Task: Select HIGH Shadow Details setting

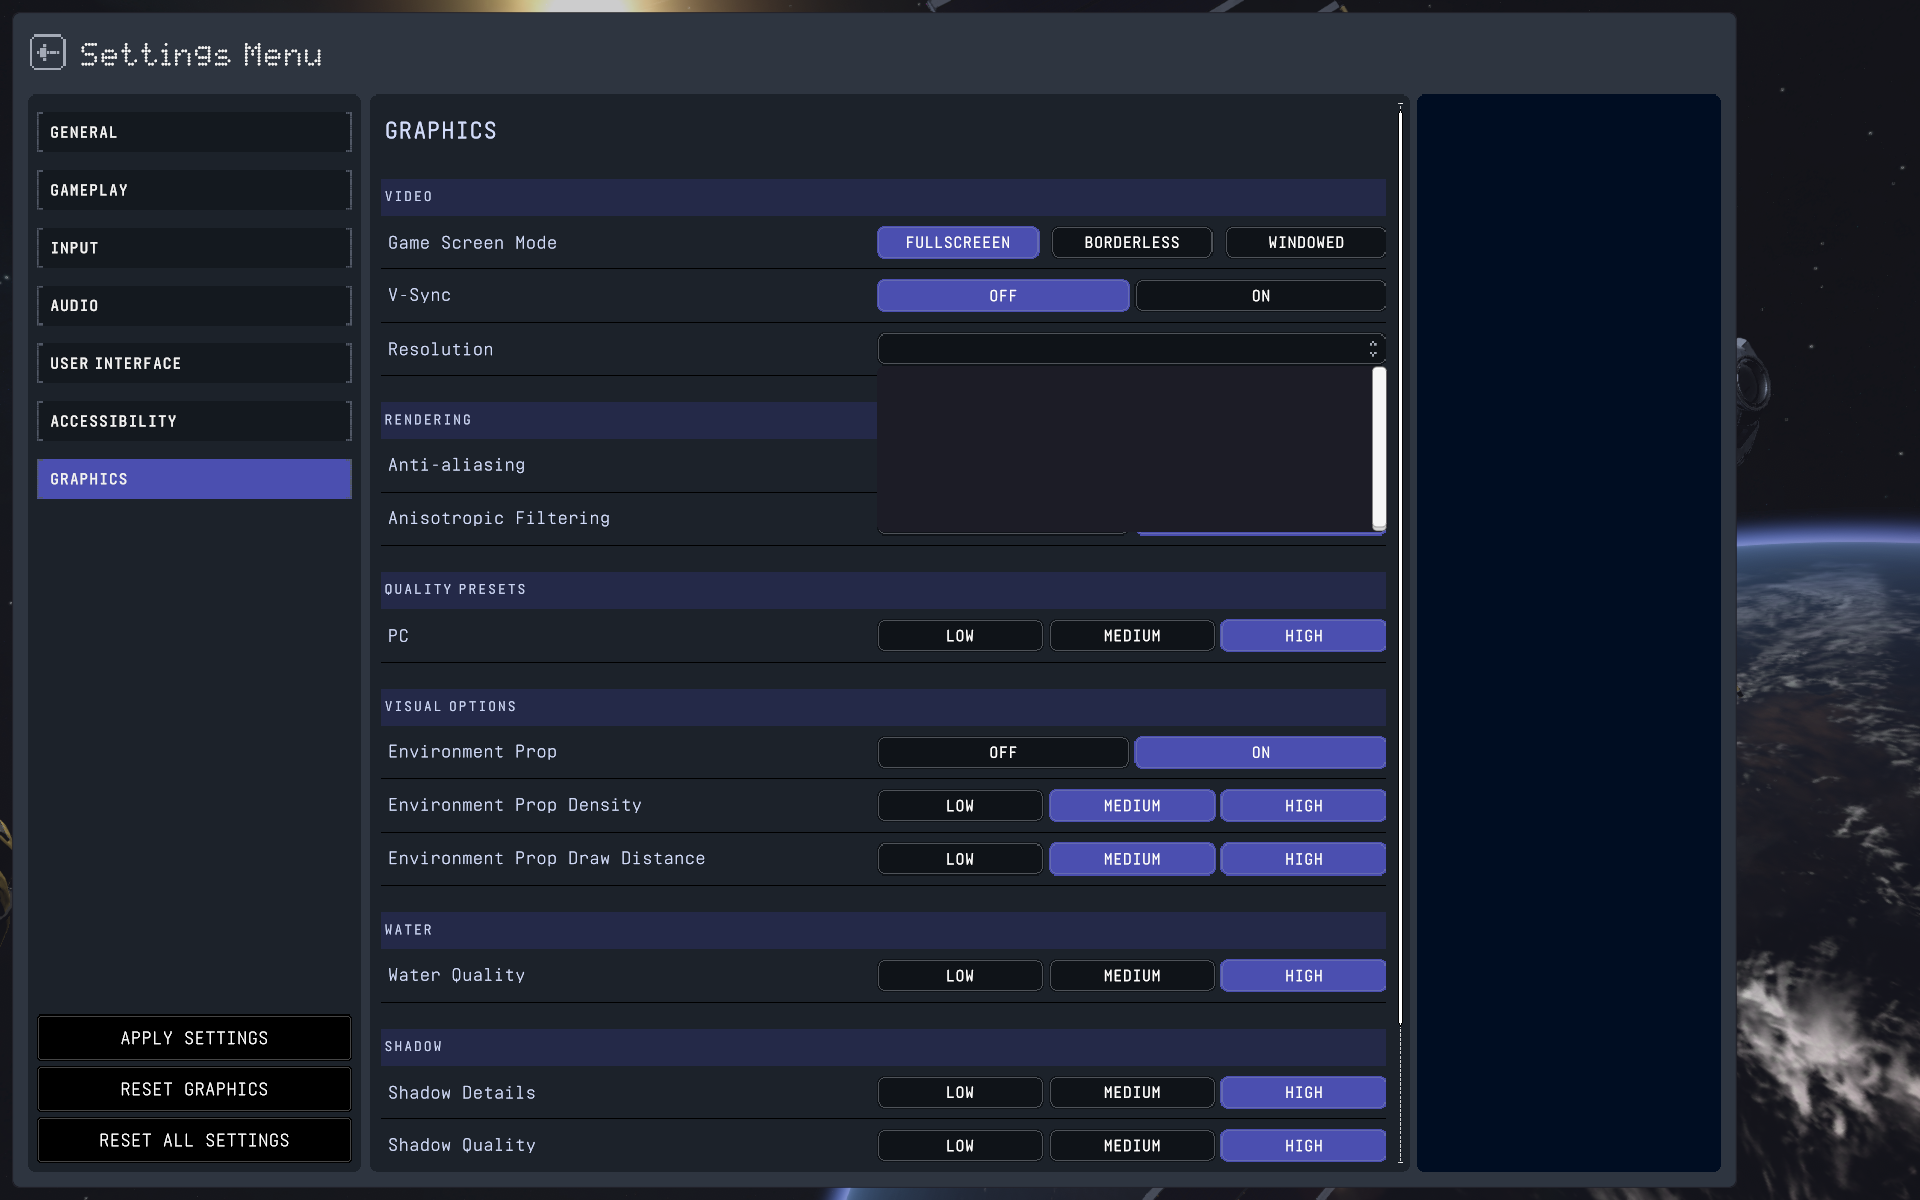Action: coord(1303,1092)
